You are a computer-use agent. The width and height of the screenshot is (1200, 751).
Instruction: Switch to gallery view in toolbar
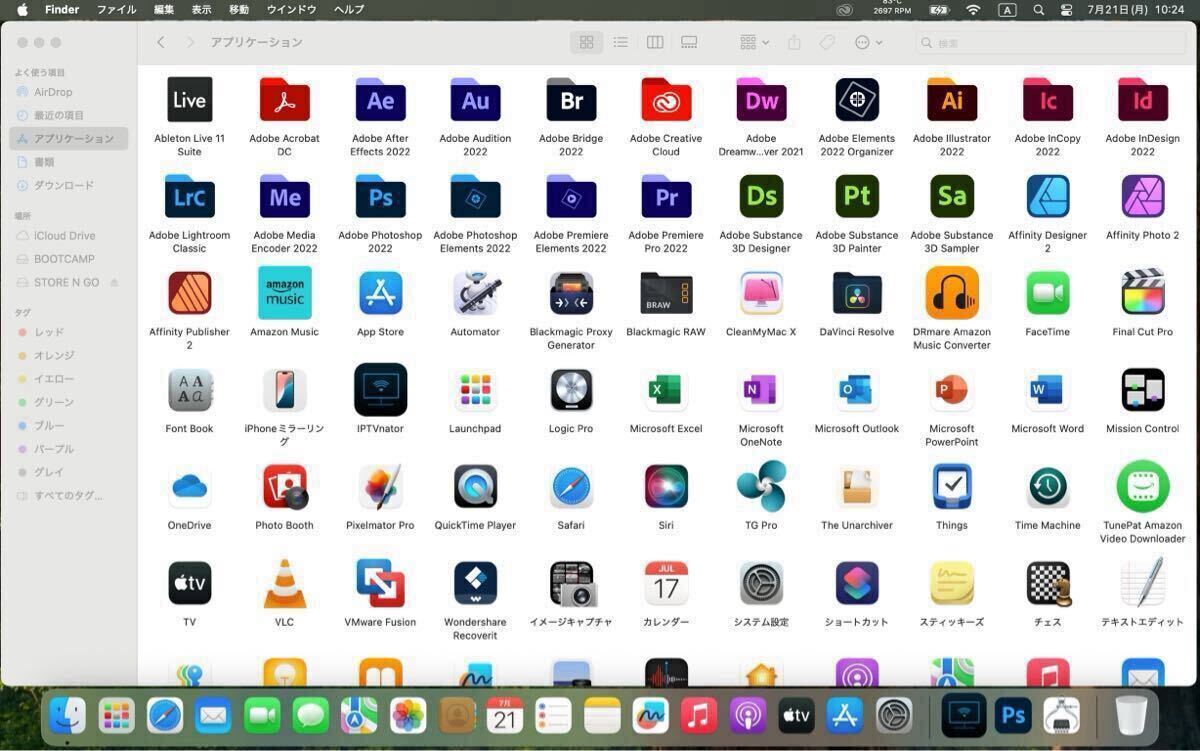point(689,42)
